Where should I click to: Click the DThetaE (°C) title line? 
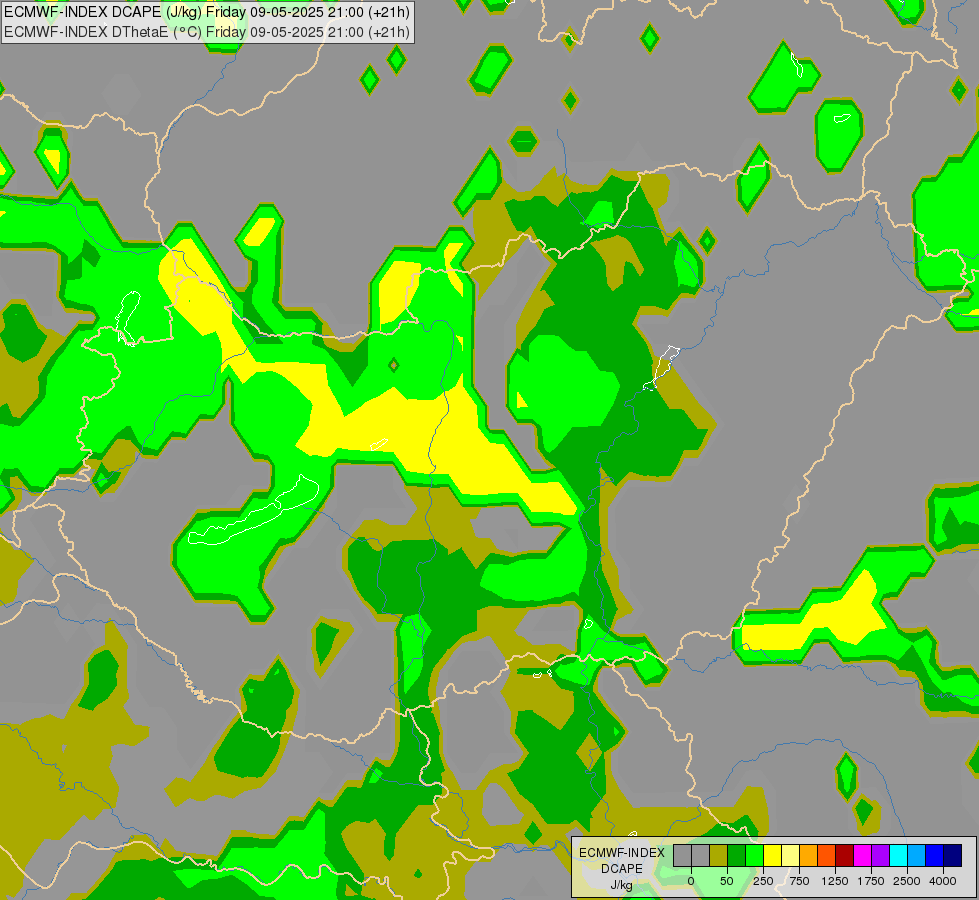pyautogui.click(x=207, y=32)
